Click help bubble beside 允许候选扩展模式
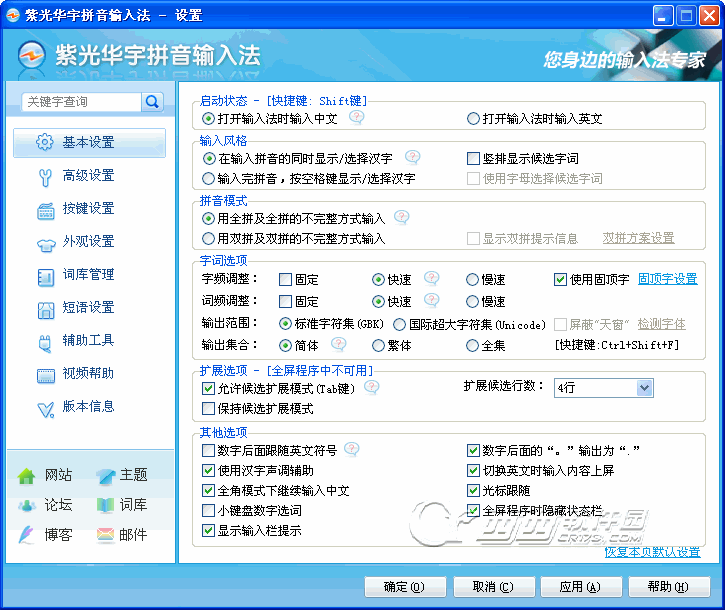 pyautogui.click(x=371, y=387)
